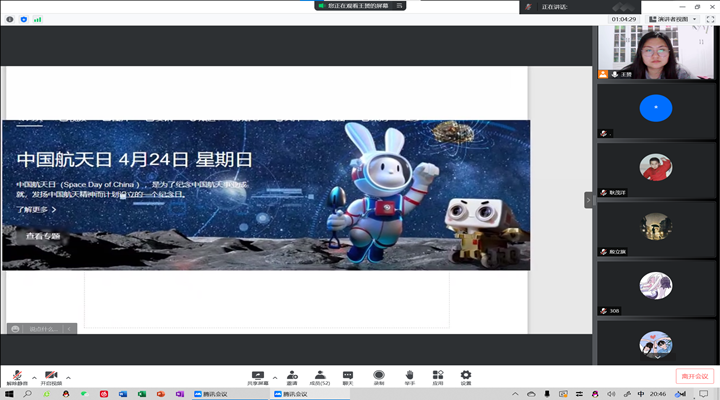The height and width of the screenshot is (400, 720).
Task: Click the network signal strength icon
Action: (x=38, y=19)
